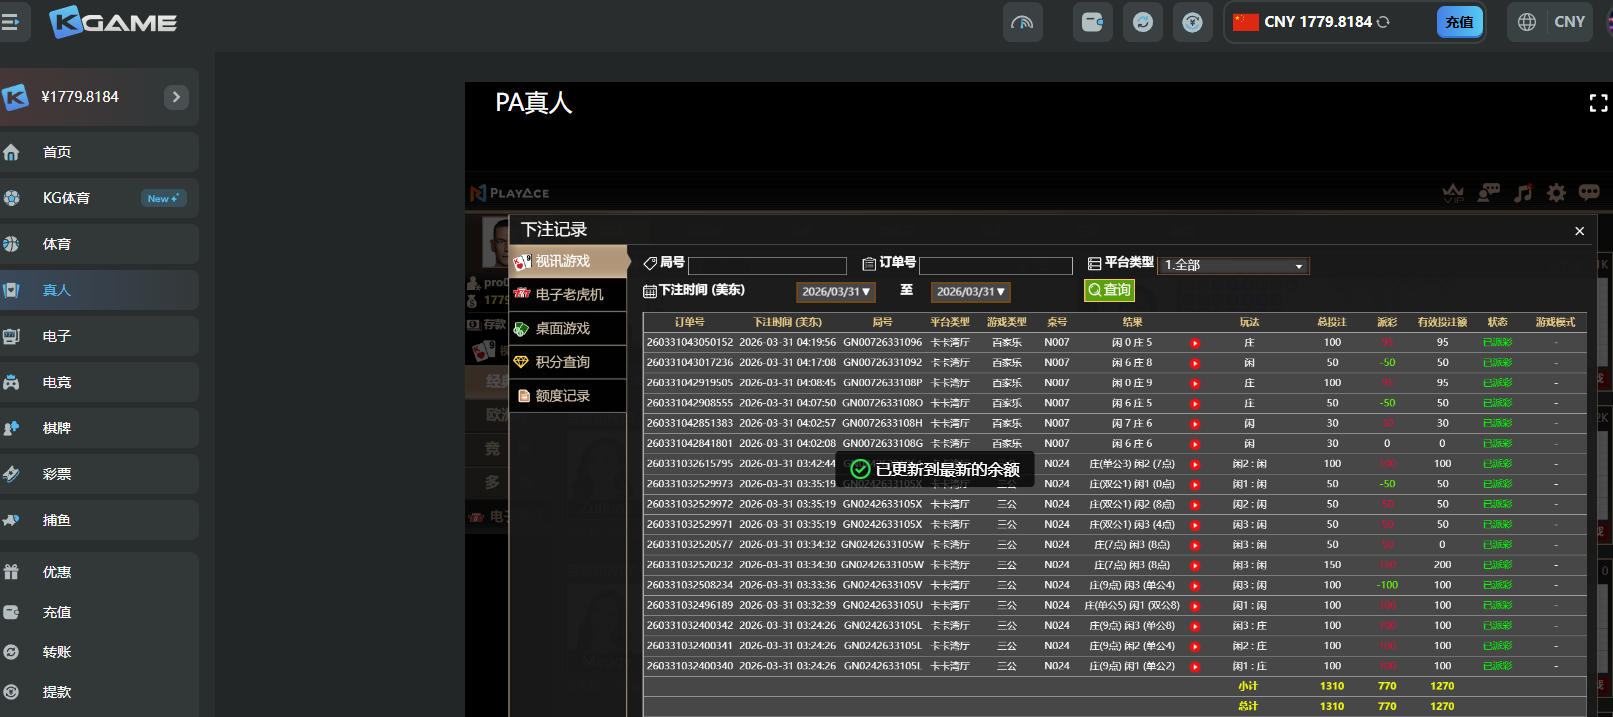Open the wallet icon in top bar

tap(1092, 22)
